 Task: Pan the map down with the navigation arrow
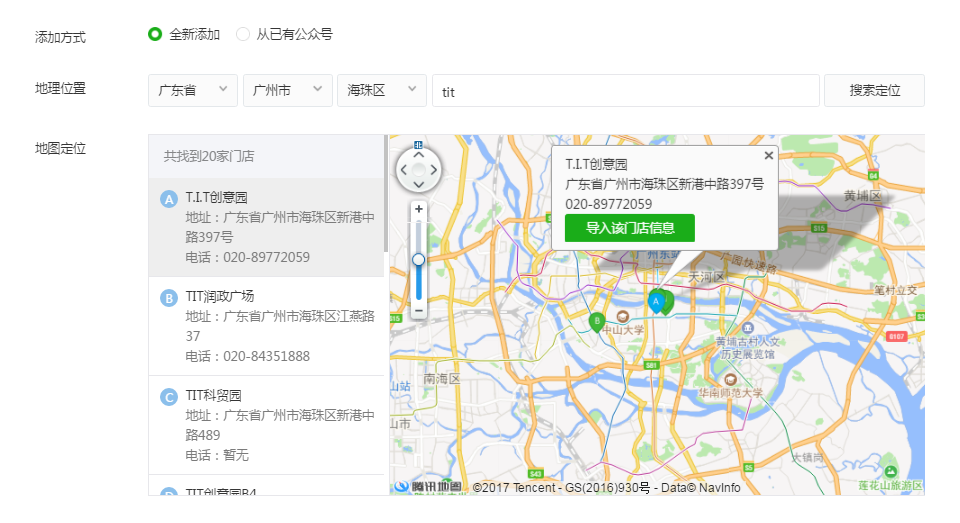pyautogui.click(x=418, y=185)
